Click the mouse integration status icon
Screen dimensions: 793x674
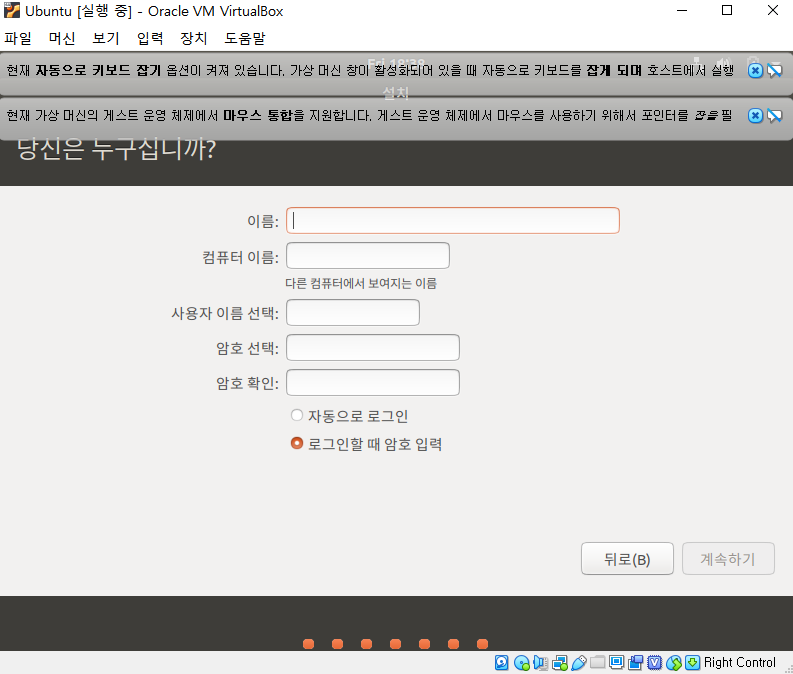pyautogui.click(x=674, y=662)
